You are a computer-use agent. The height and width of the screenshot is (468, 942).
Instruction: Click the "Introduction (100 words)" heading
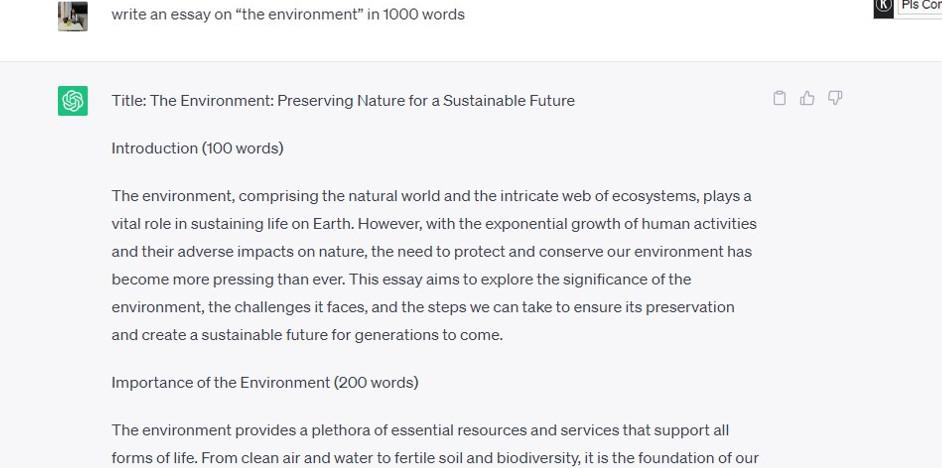coord(197,148)
